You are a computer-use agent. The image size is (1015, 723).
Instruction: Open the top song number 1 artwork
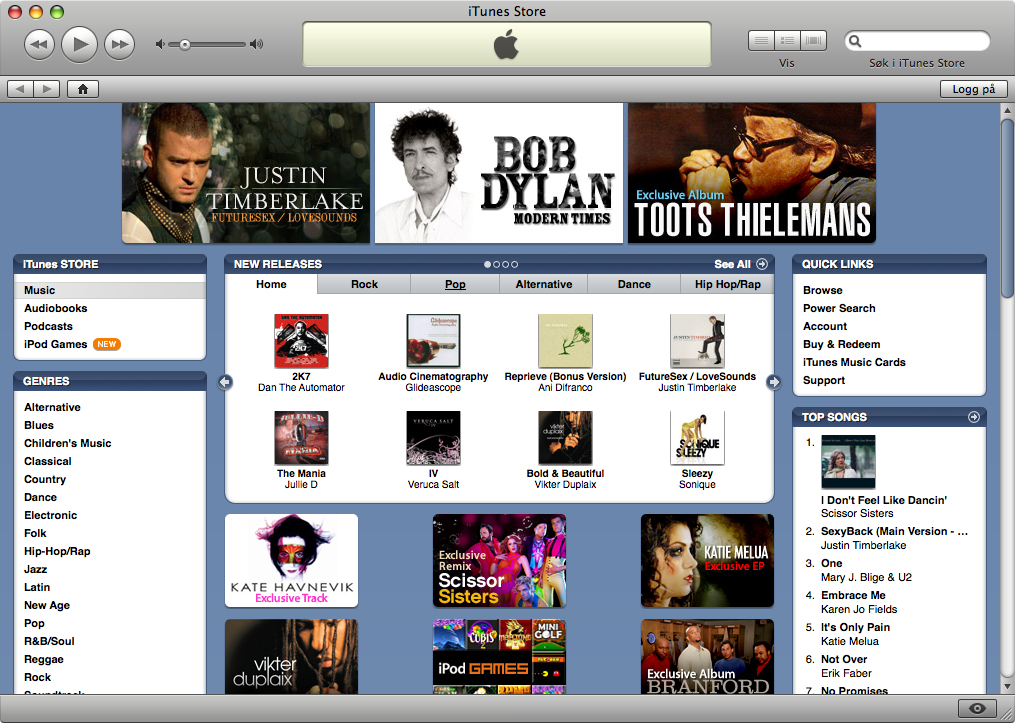click(848, 462)
